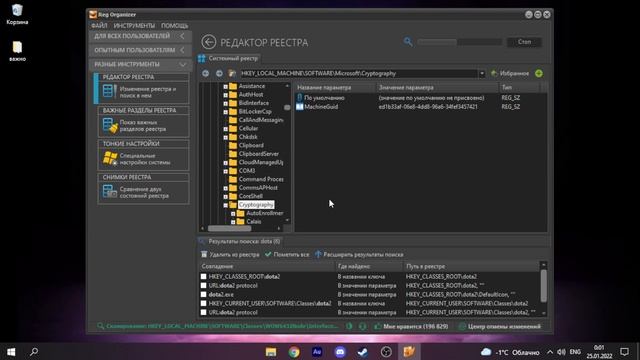This screenshot has height=360, width=640.
Task: Check the first URL:dota2 protocol result
Action: tap(204, 286)
